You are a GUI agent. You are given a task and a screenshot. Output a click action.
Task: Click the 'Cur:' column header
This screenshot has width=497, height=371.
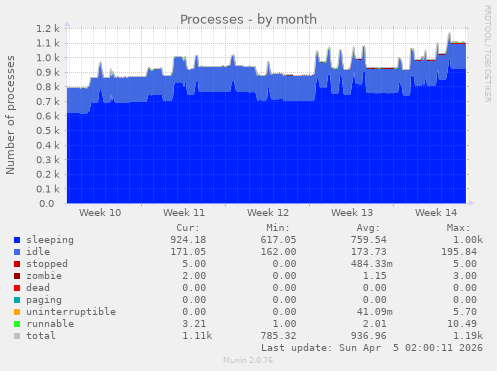[x=188, y=228]
